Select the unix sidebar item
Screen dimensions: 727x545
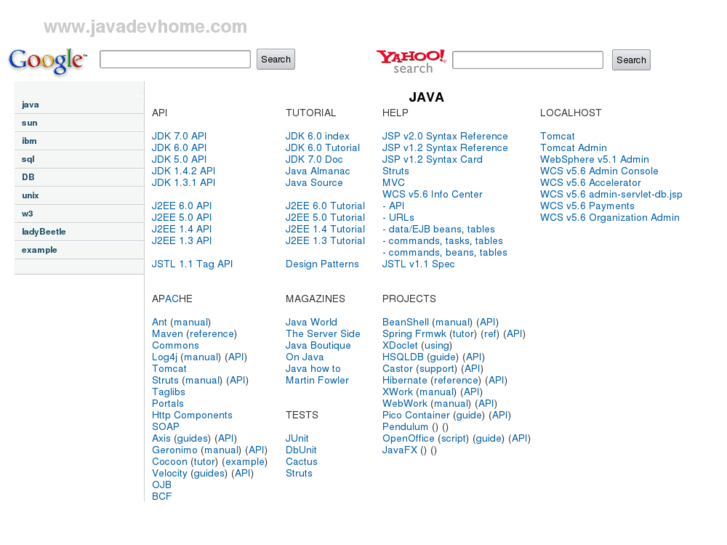[79, 195]
